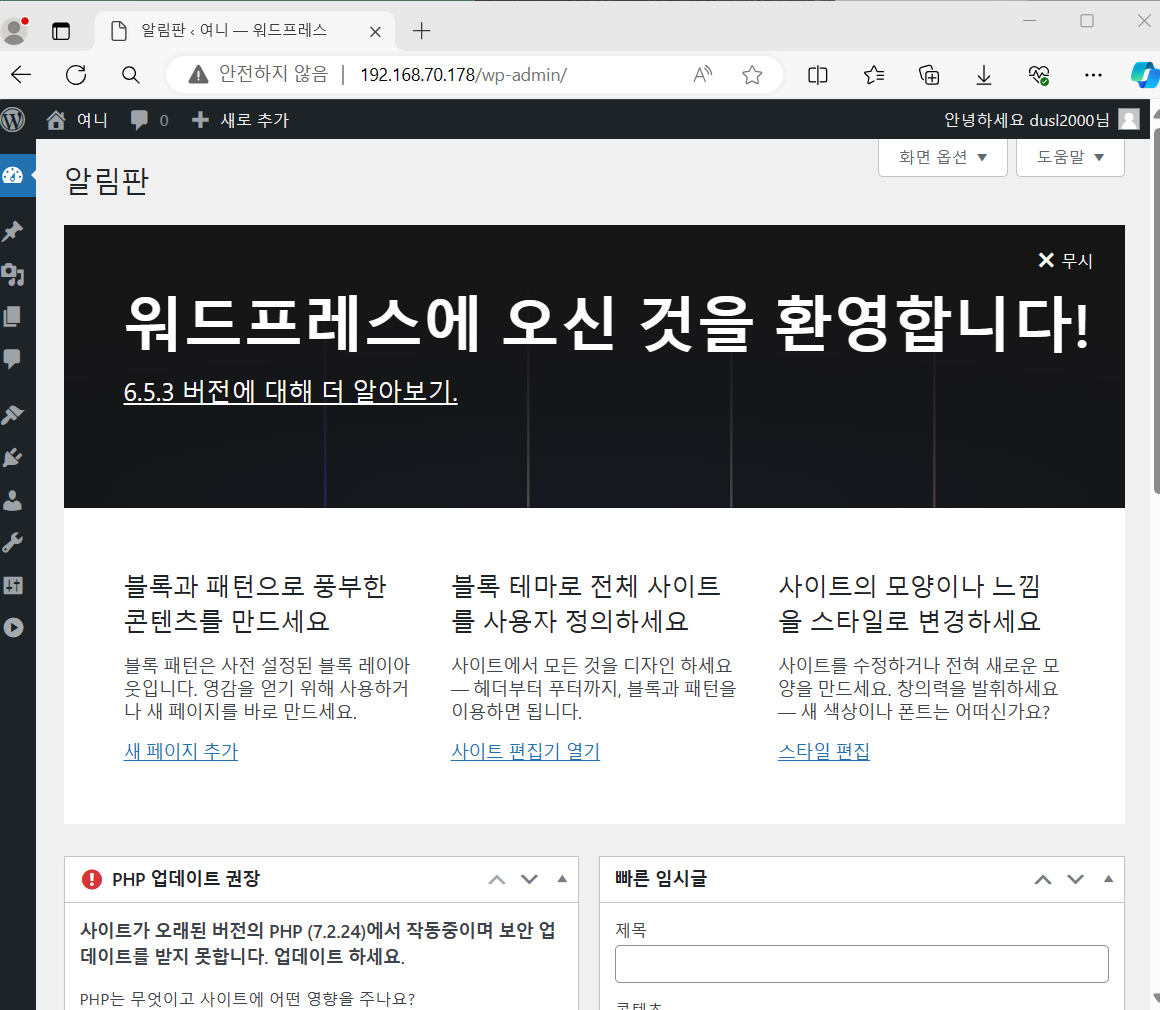Collapse menu with play-circle icon
1160x1010 pixels.
pyautogui.click(x=13, y=627)
